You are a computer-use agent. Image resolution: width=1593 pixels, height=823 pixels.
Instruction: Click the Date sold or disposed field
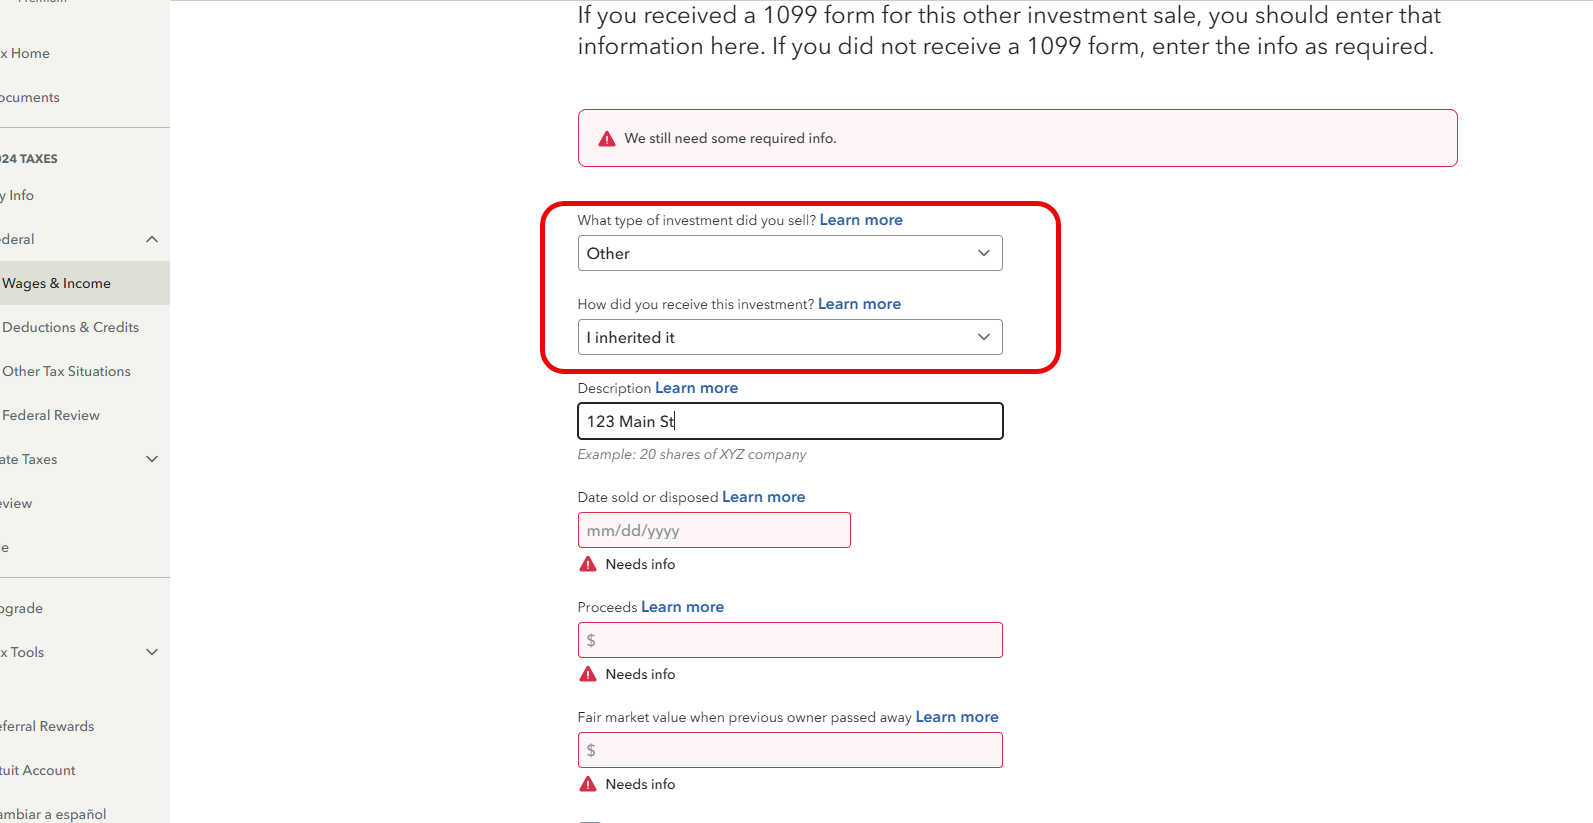(x=713, y=531)
